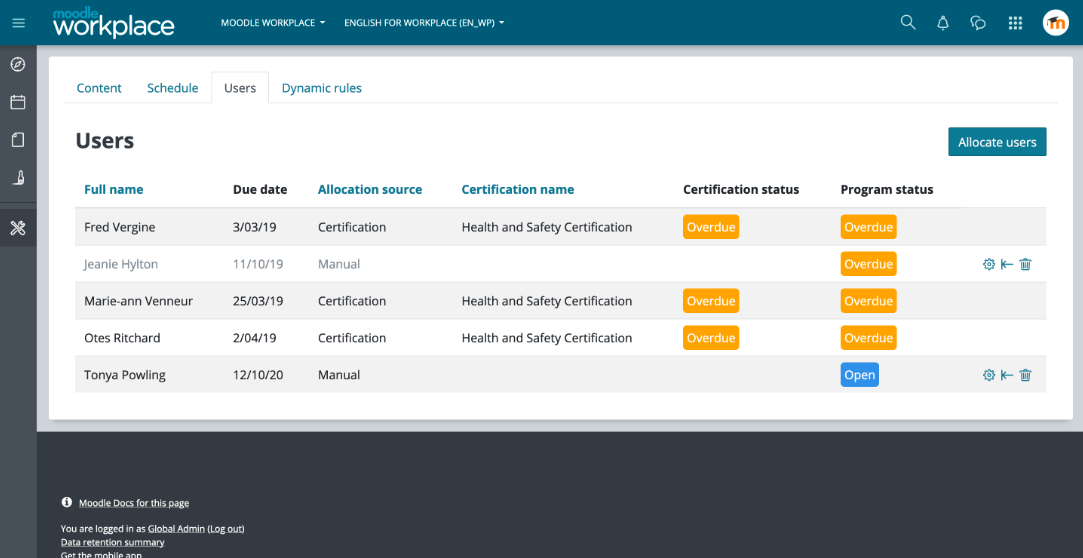Click the Program status column header
This screenshot has height=558, width=1083.
coord(887,189)
